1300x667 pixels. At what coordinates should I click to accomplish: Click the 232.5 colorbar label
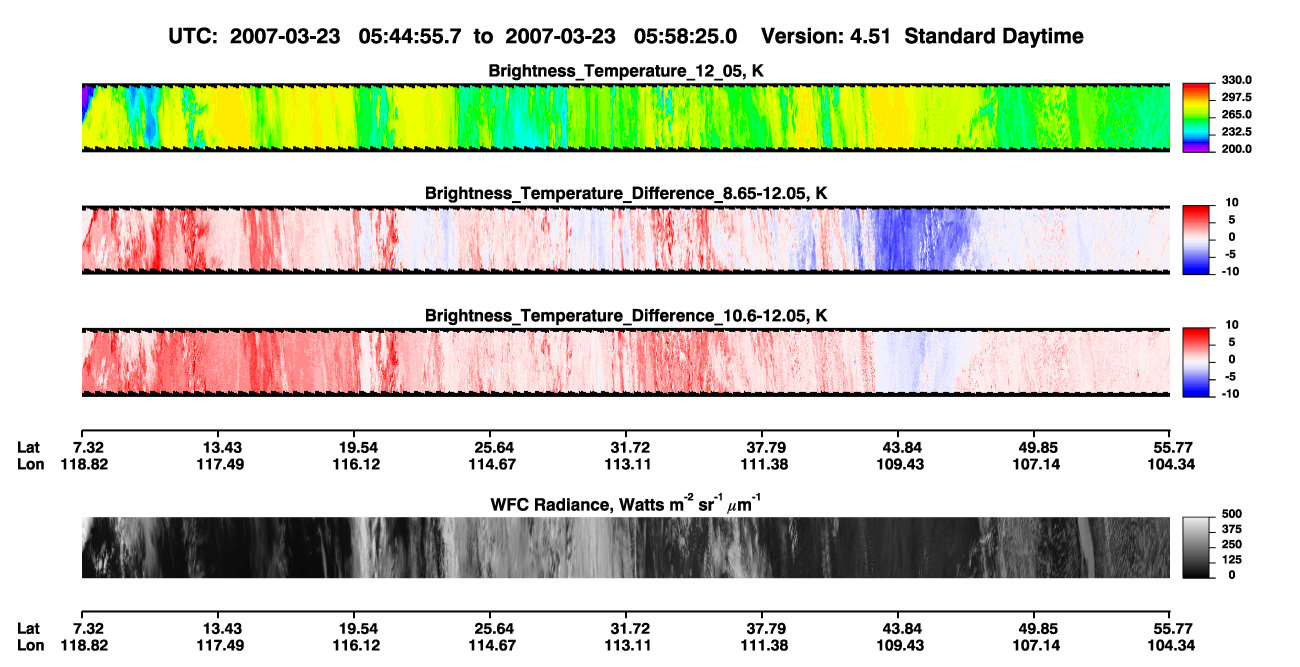pos(1236,131)
